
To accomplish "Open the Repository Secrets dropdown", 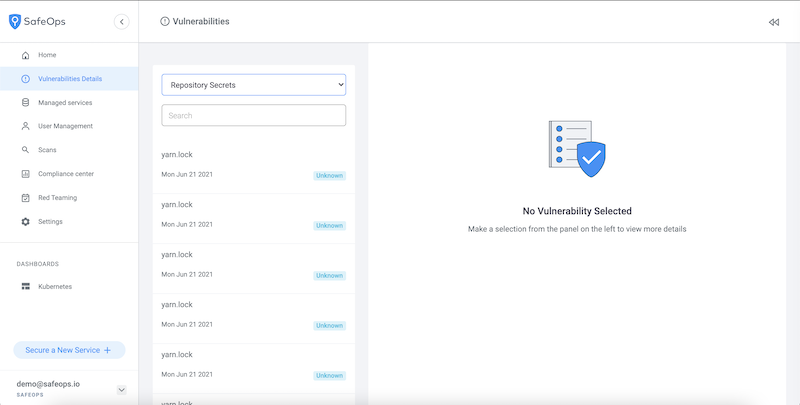I will click(254, 85).
